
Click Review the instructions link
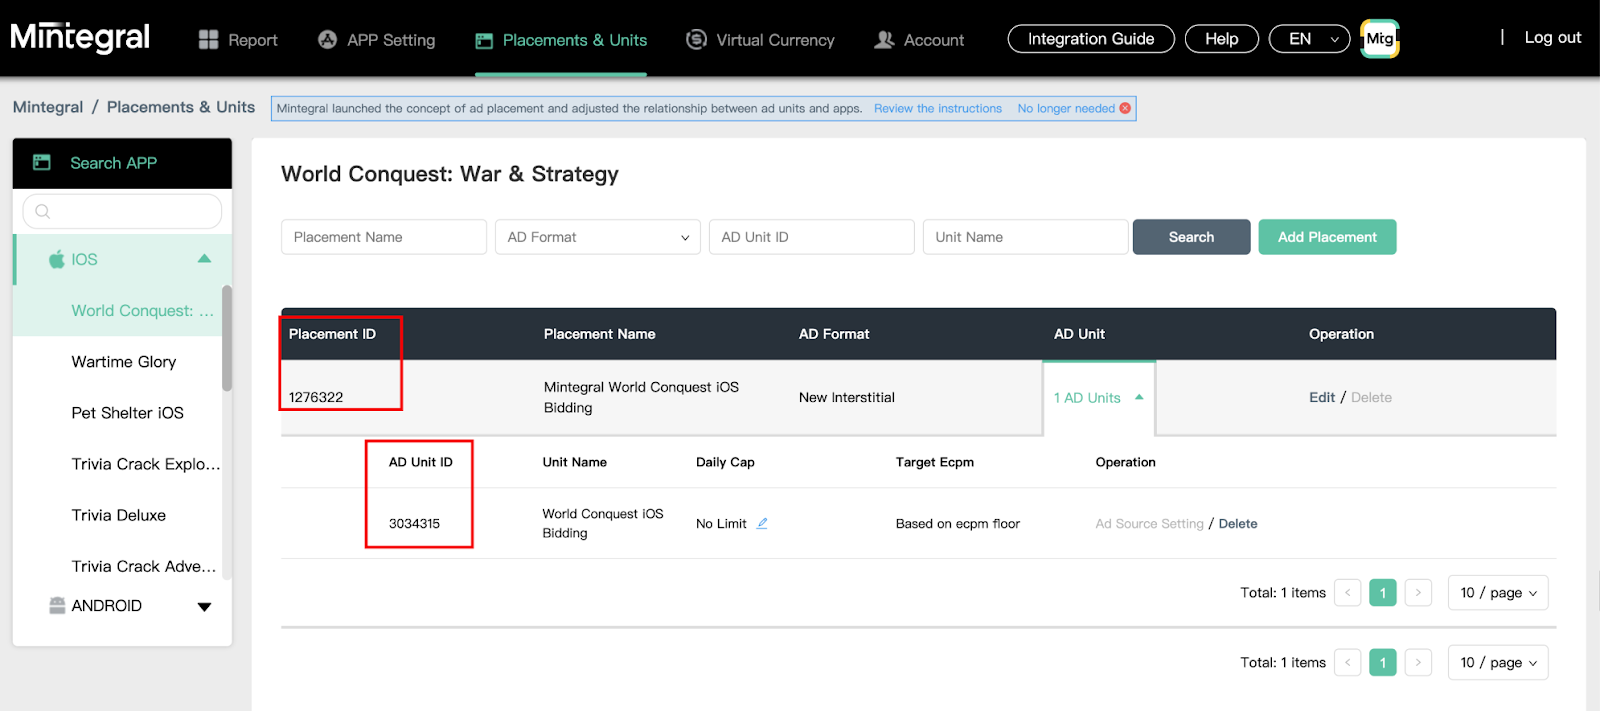(x=938, y=108)
